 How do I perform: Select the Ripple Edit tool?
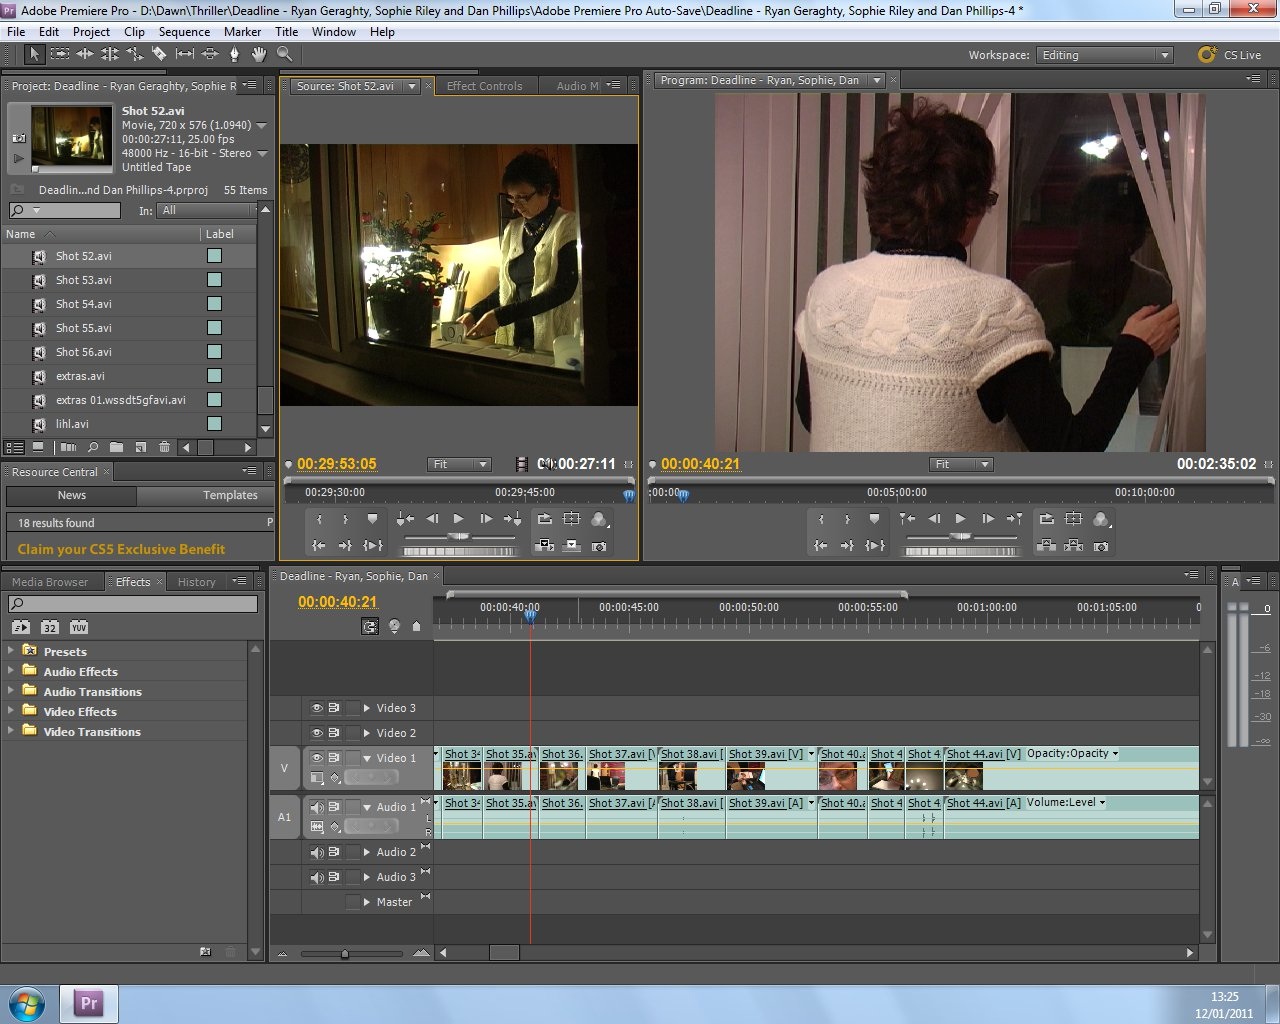85,54
